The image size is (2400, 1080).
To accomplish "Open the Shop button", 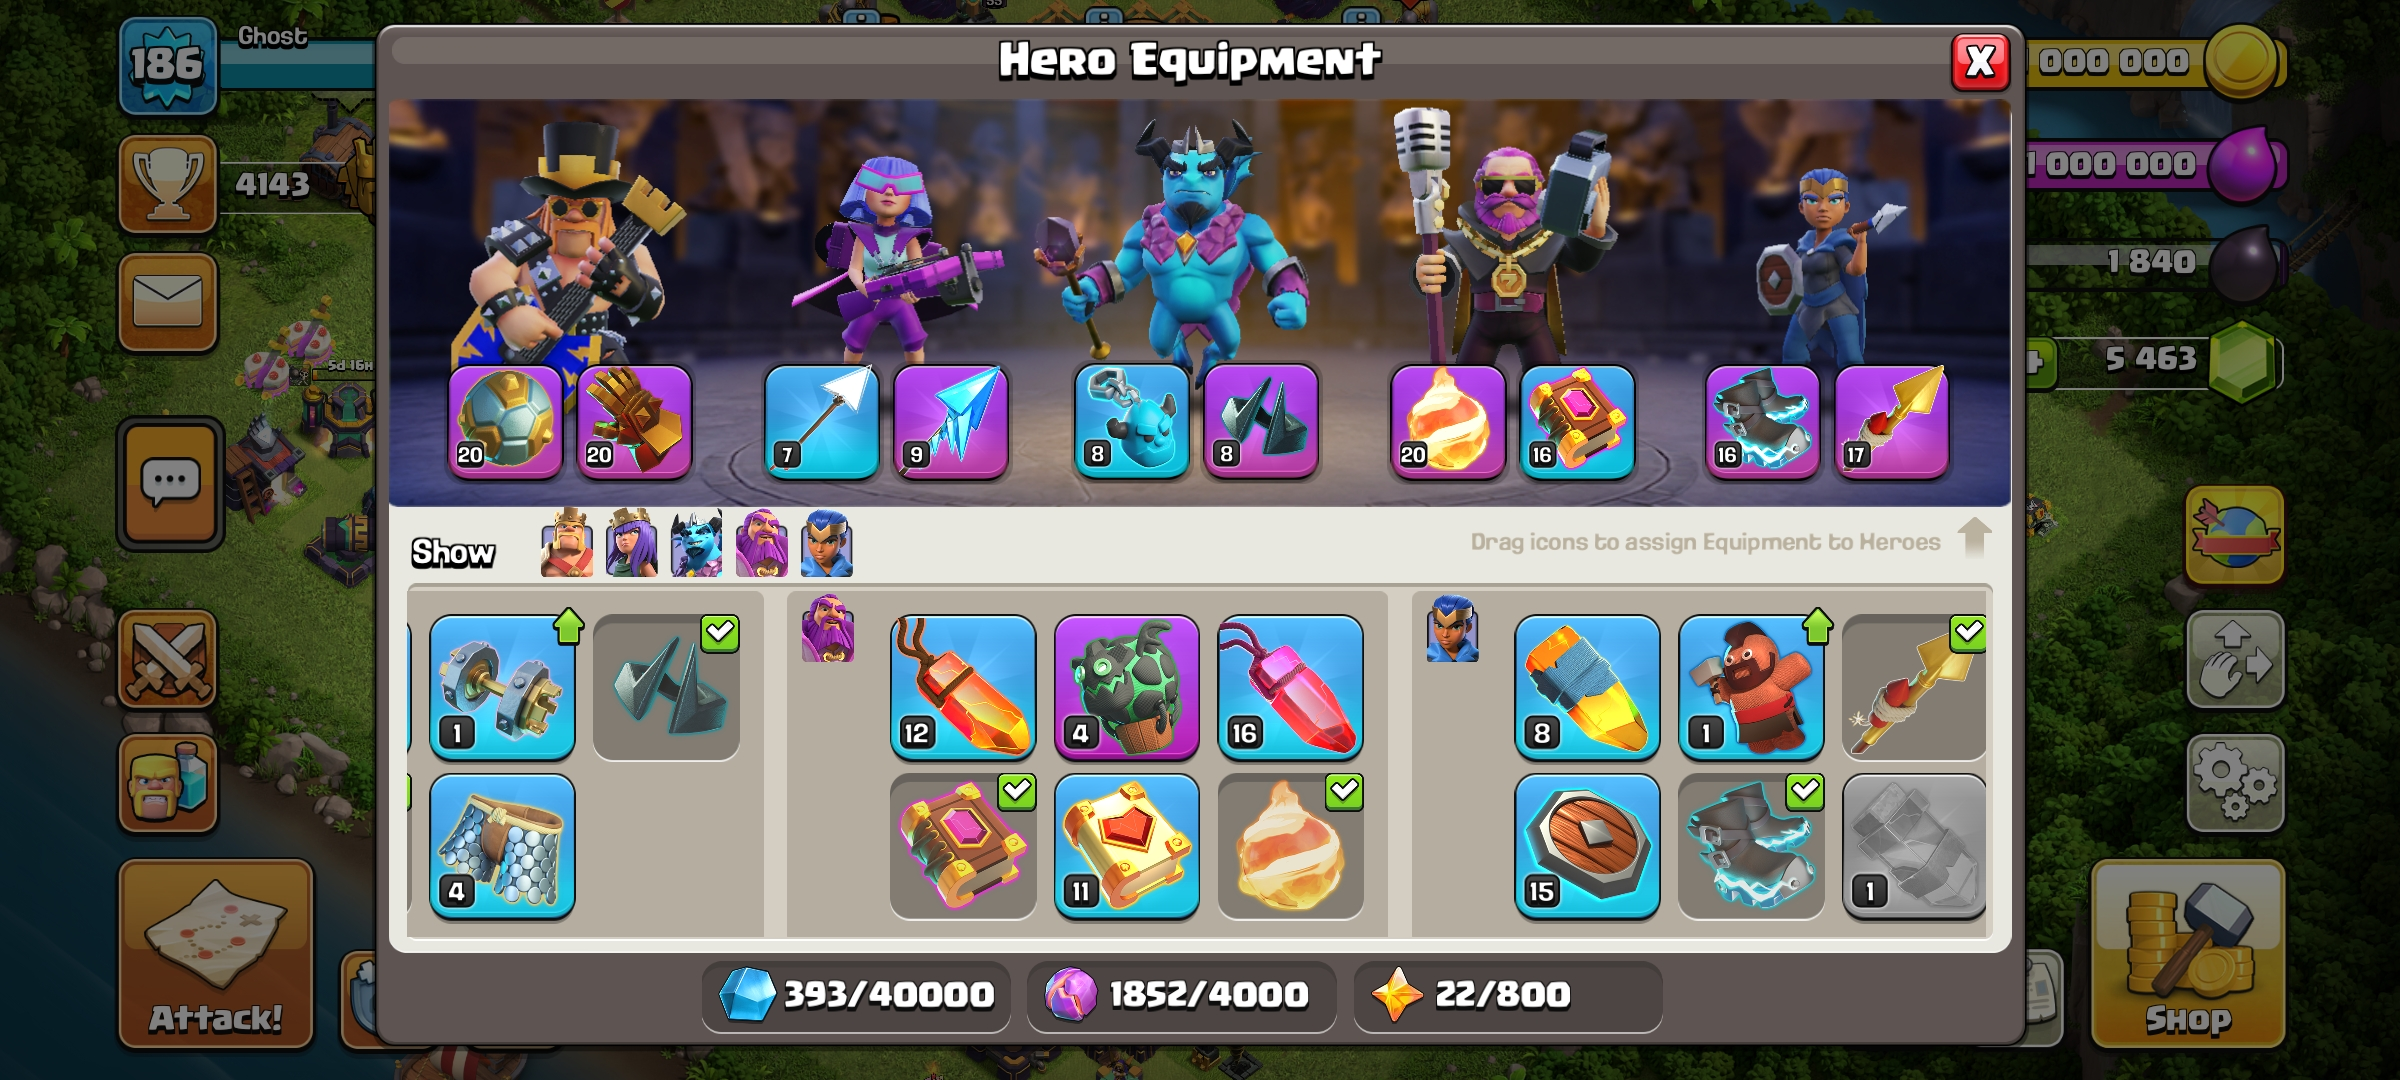I will point(2188,953).
